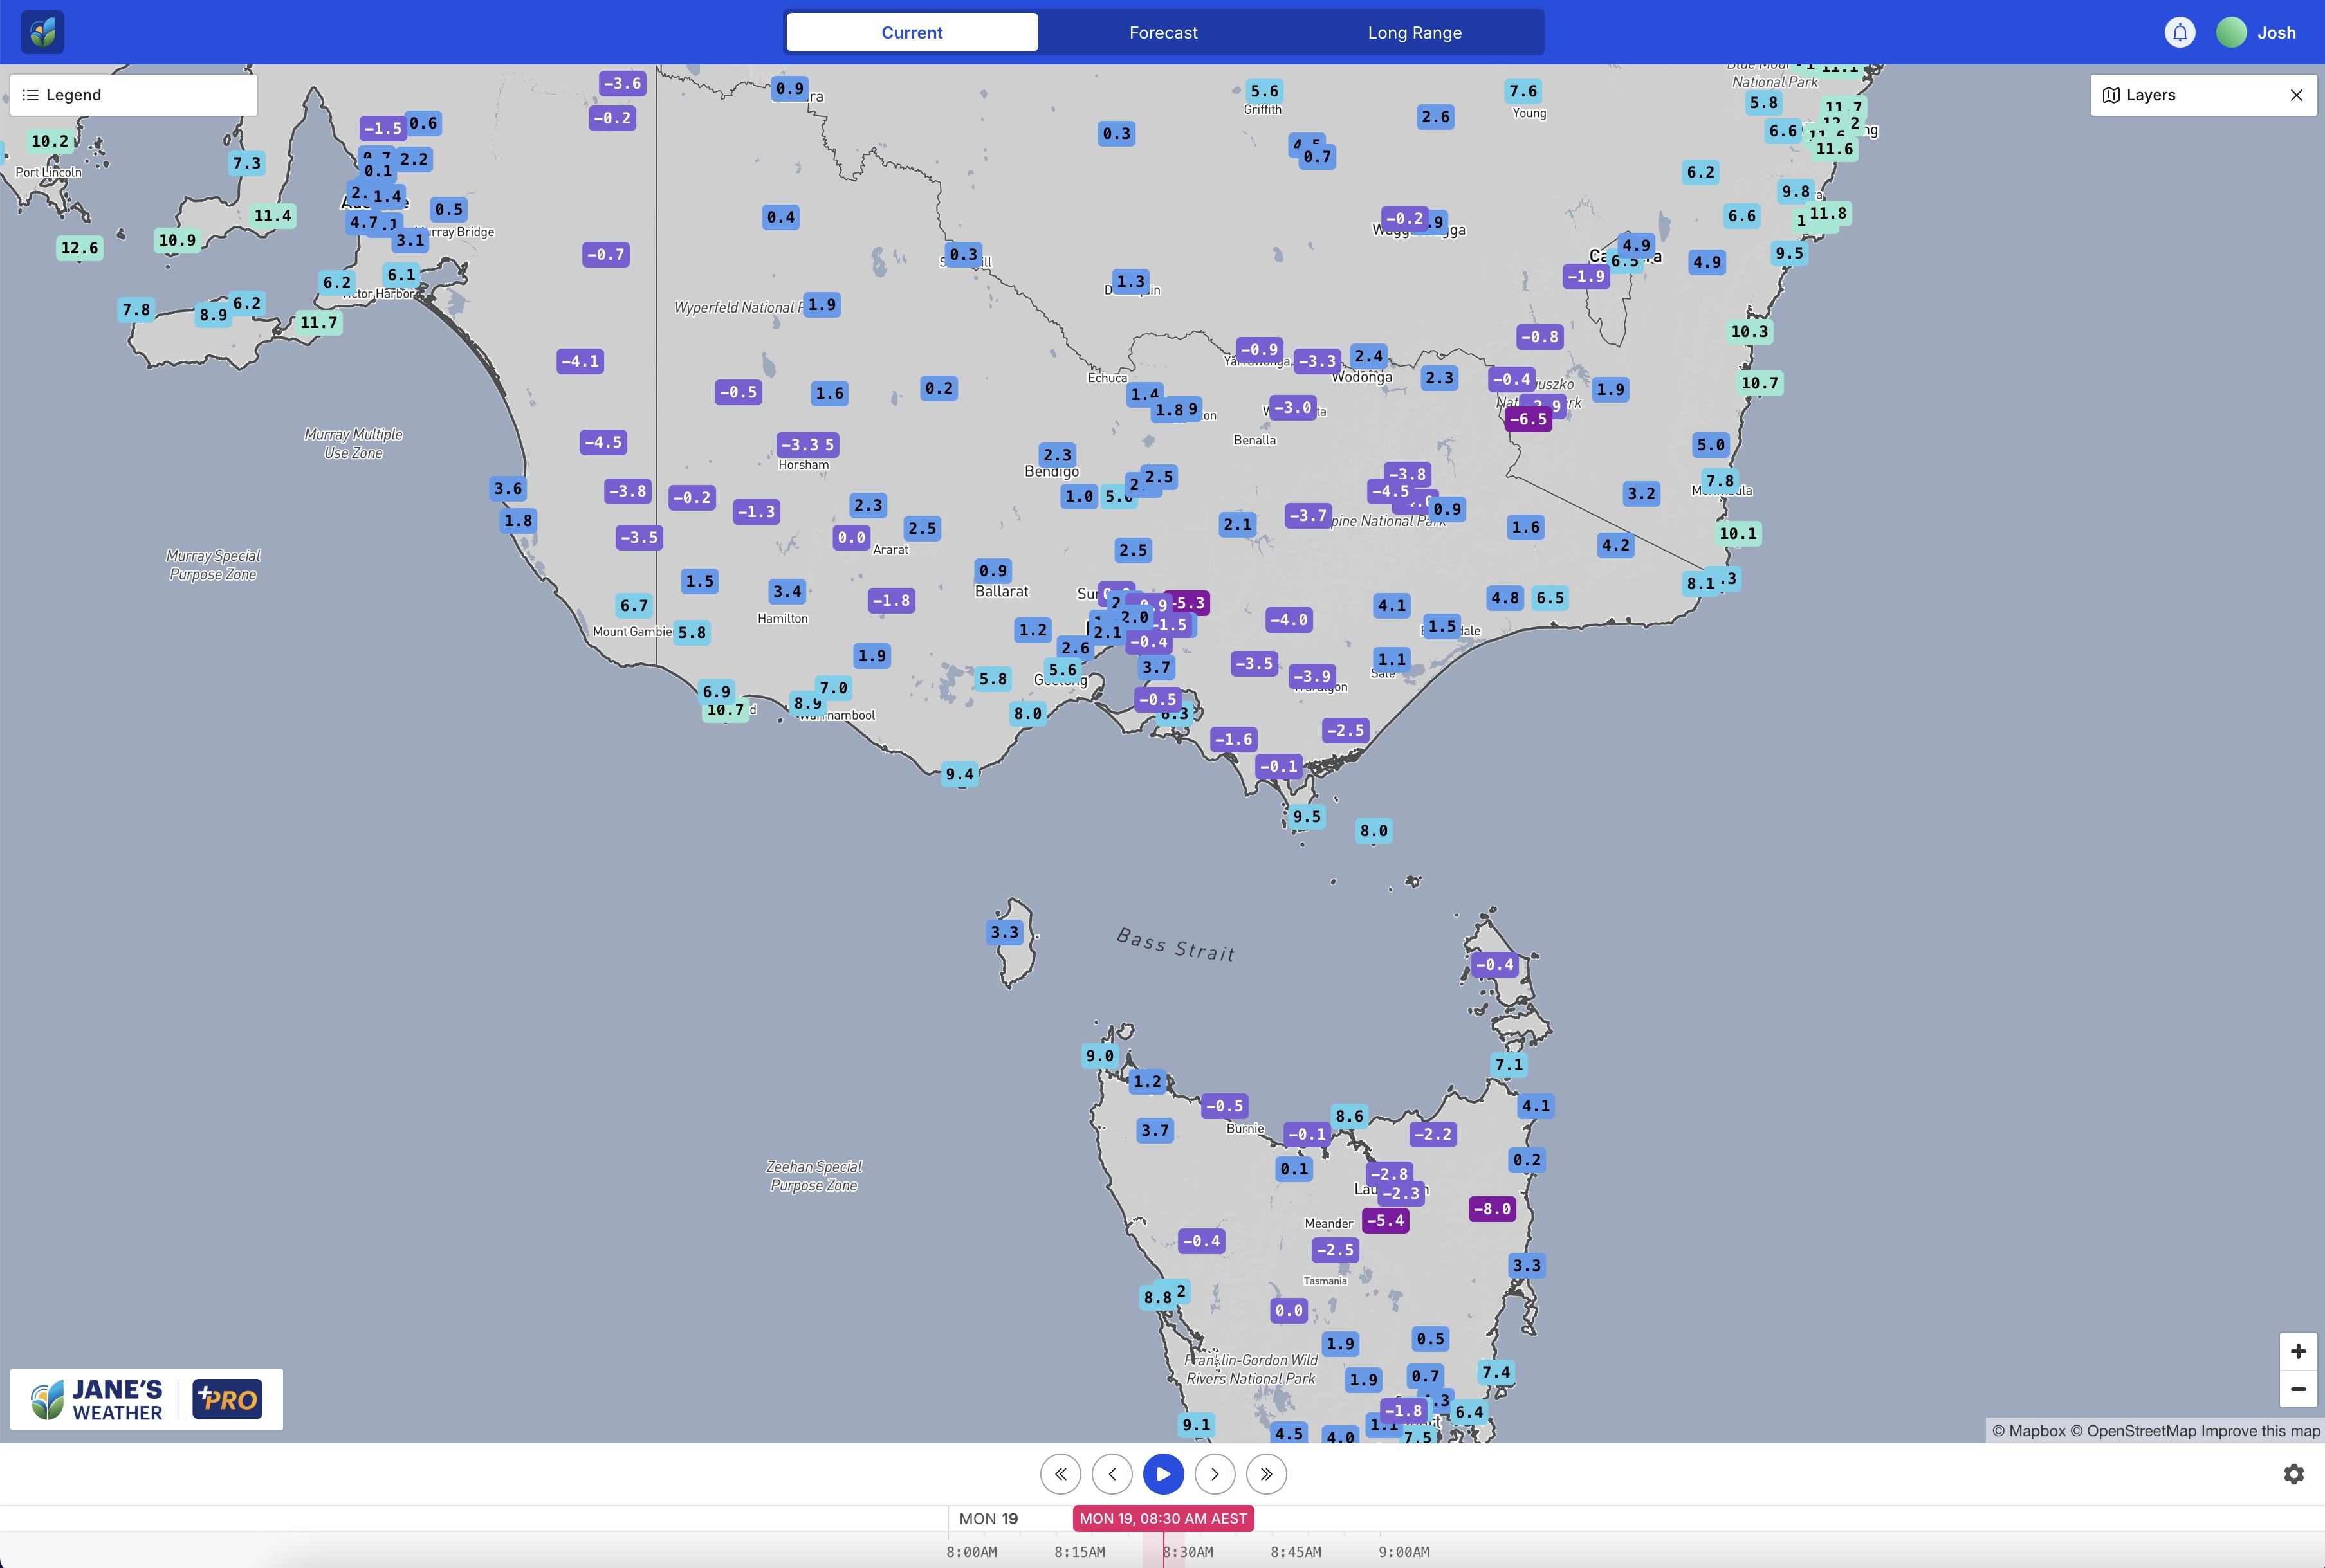2325x1568 pixels.
Task: Click the -8.0 temperature marker in Tasmania
Action: coord(1492,1209)
